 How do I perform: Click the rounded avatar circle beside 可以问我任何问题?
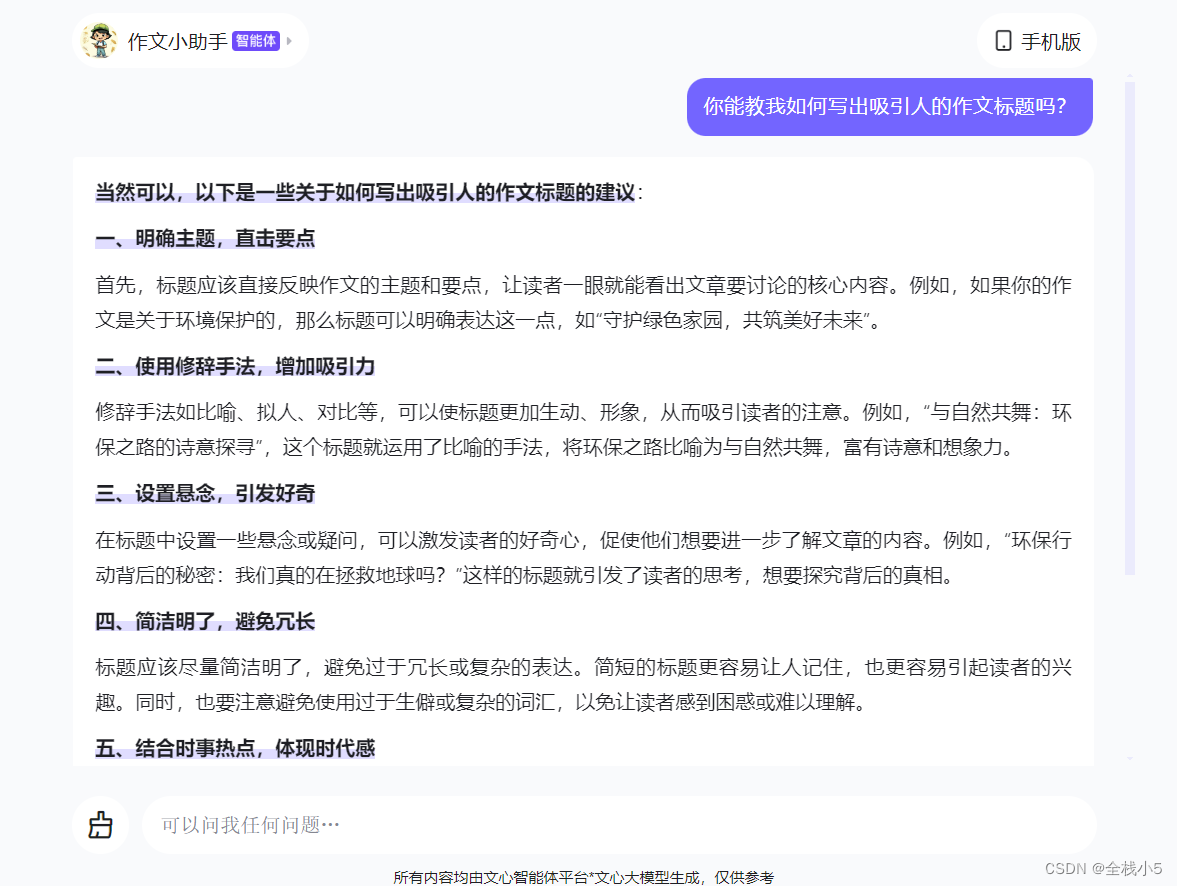tap(100, 825)
